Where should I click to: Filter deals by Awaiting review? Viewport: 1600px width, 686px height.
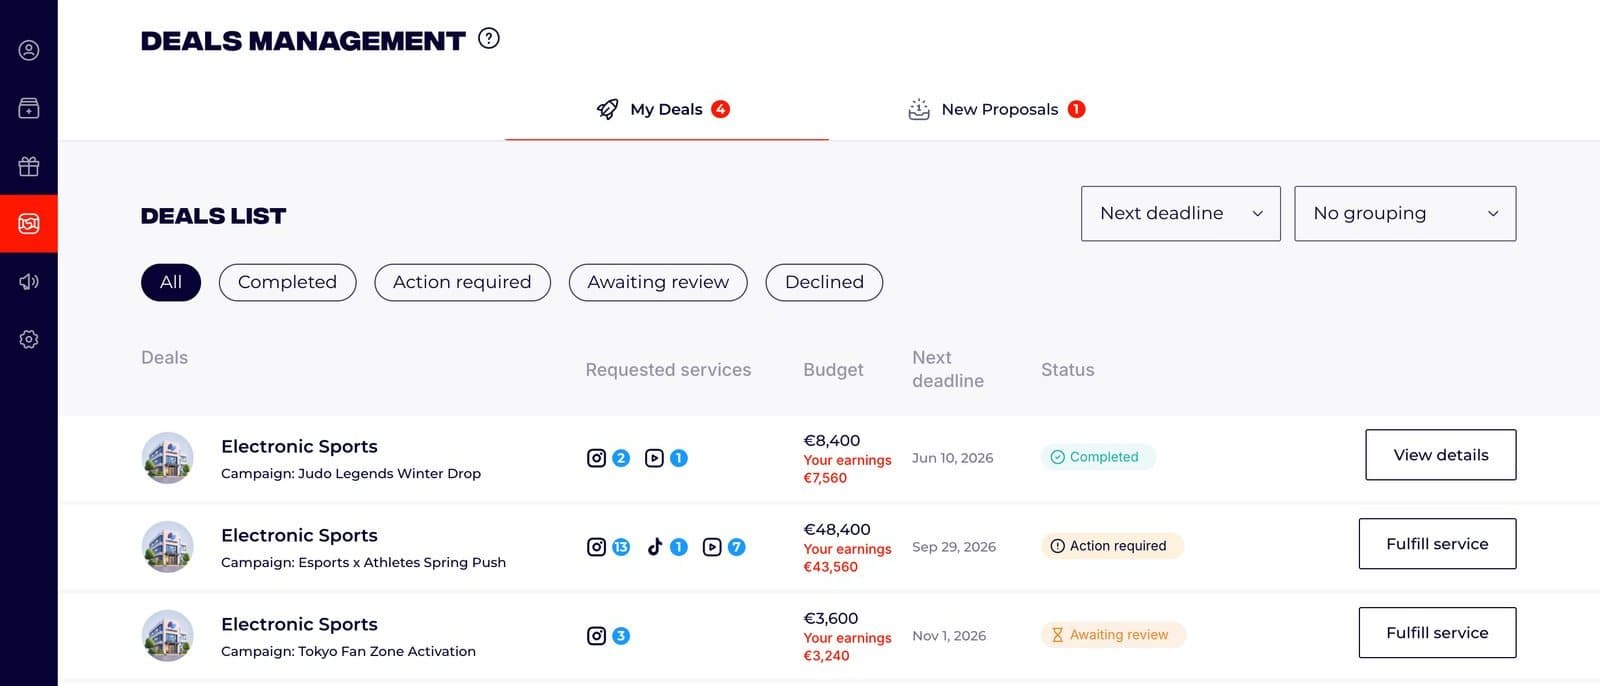click(658, 282)
